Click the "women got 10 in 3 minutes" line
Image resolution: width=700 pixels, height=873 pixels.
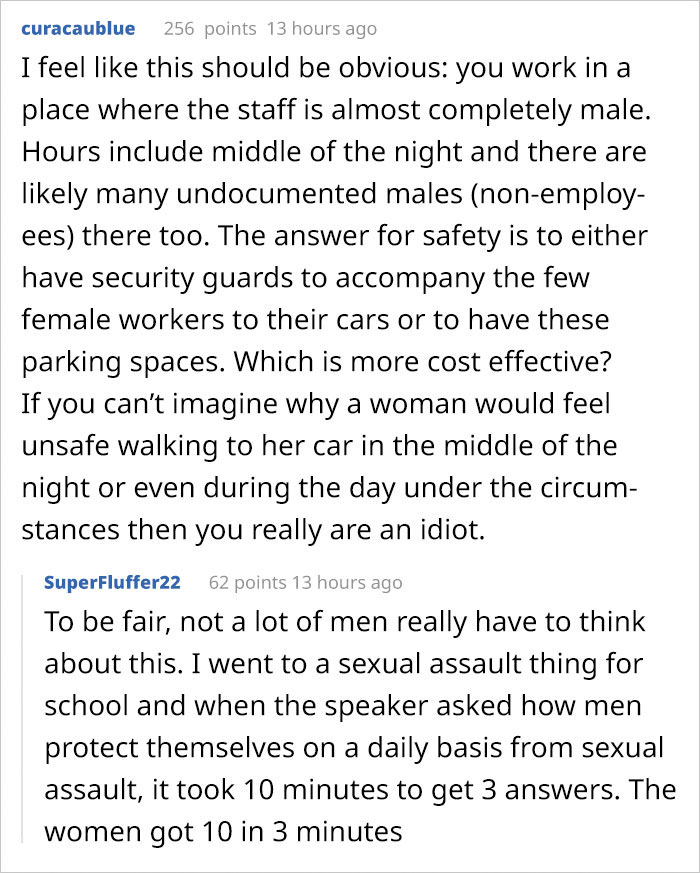(x=223, y=831)
